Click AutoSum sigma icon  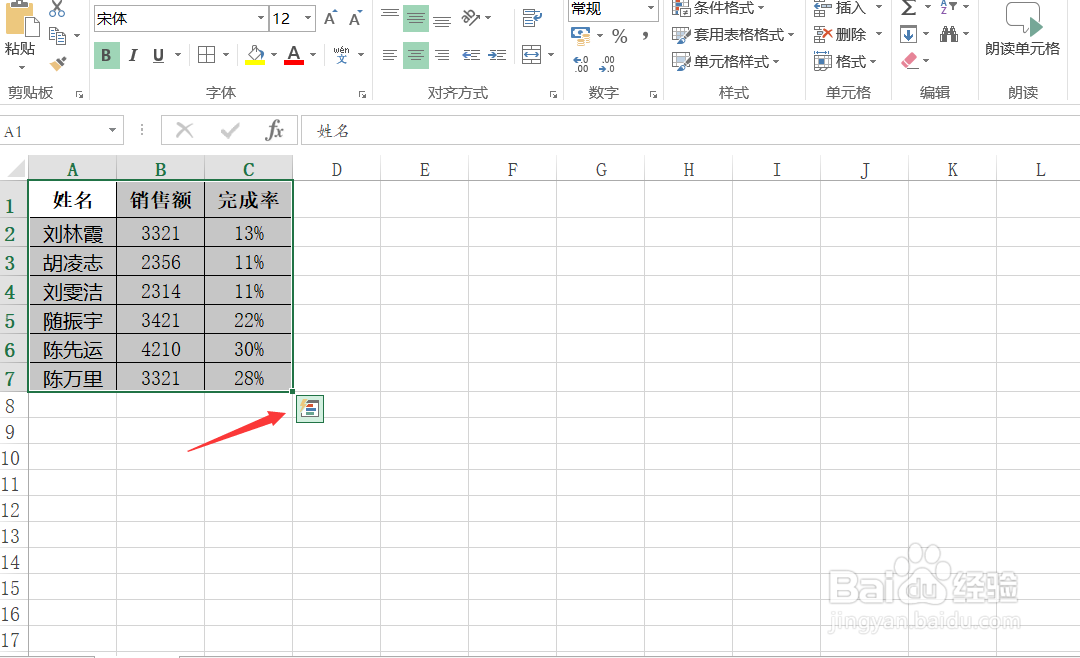pos(908,8)
